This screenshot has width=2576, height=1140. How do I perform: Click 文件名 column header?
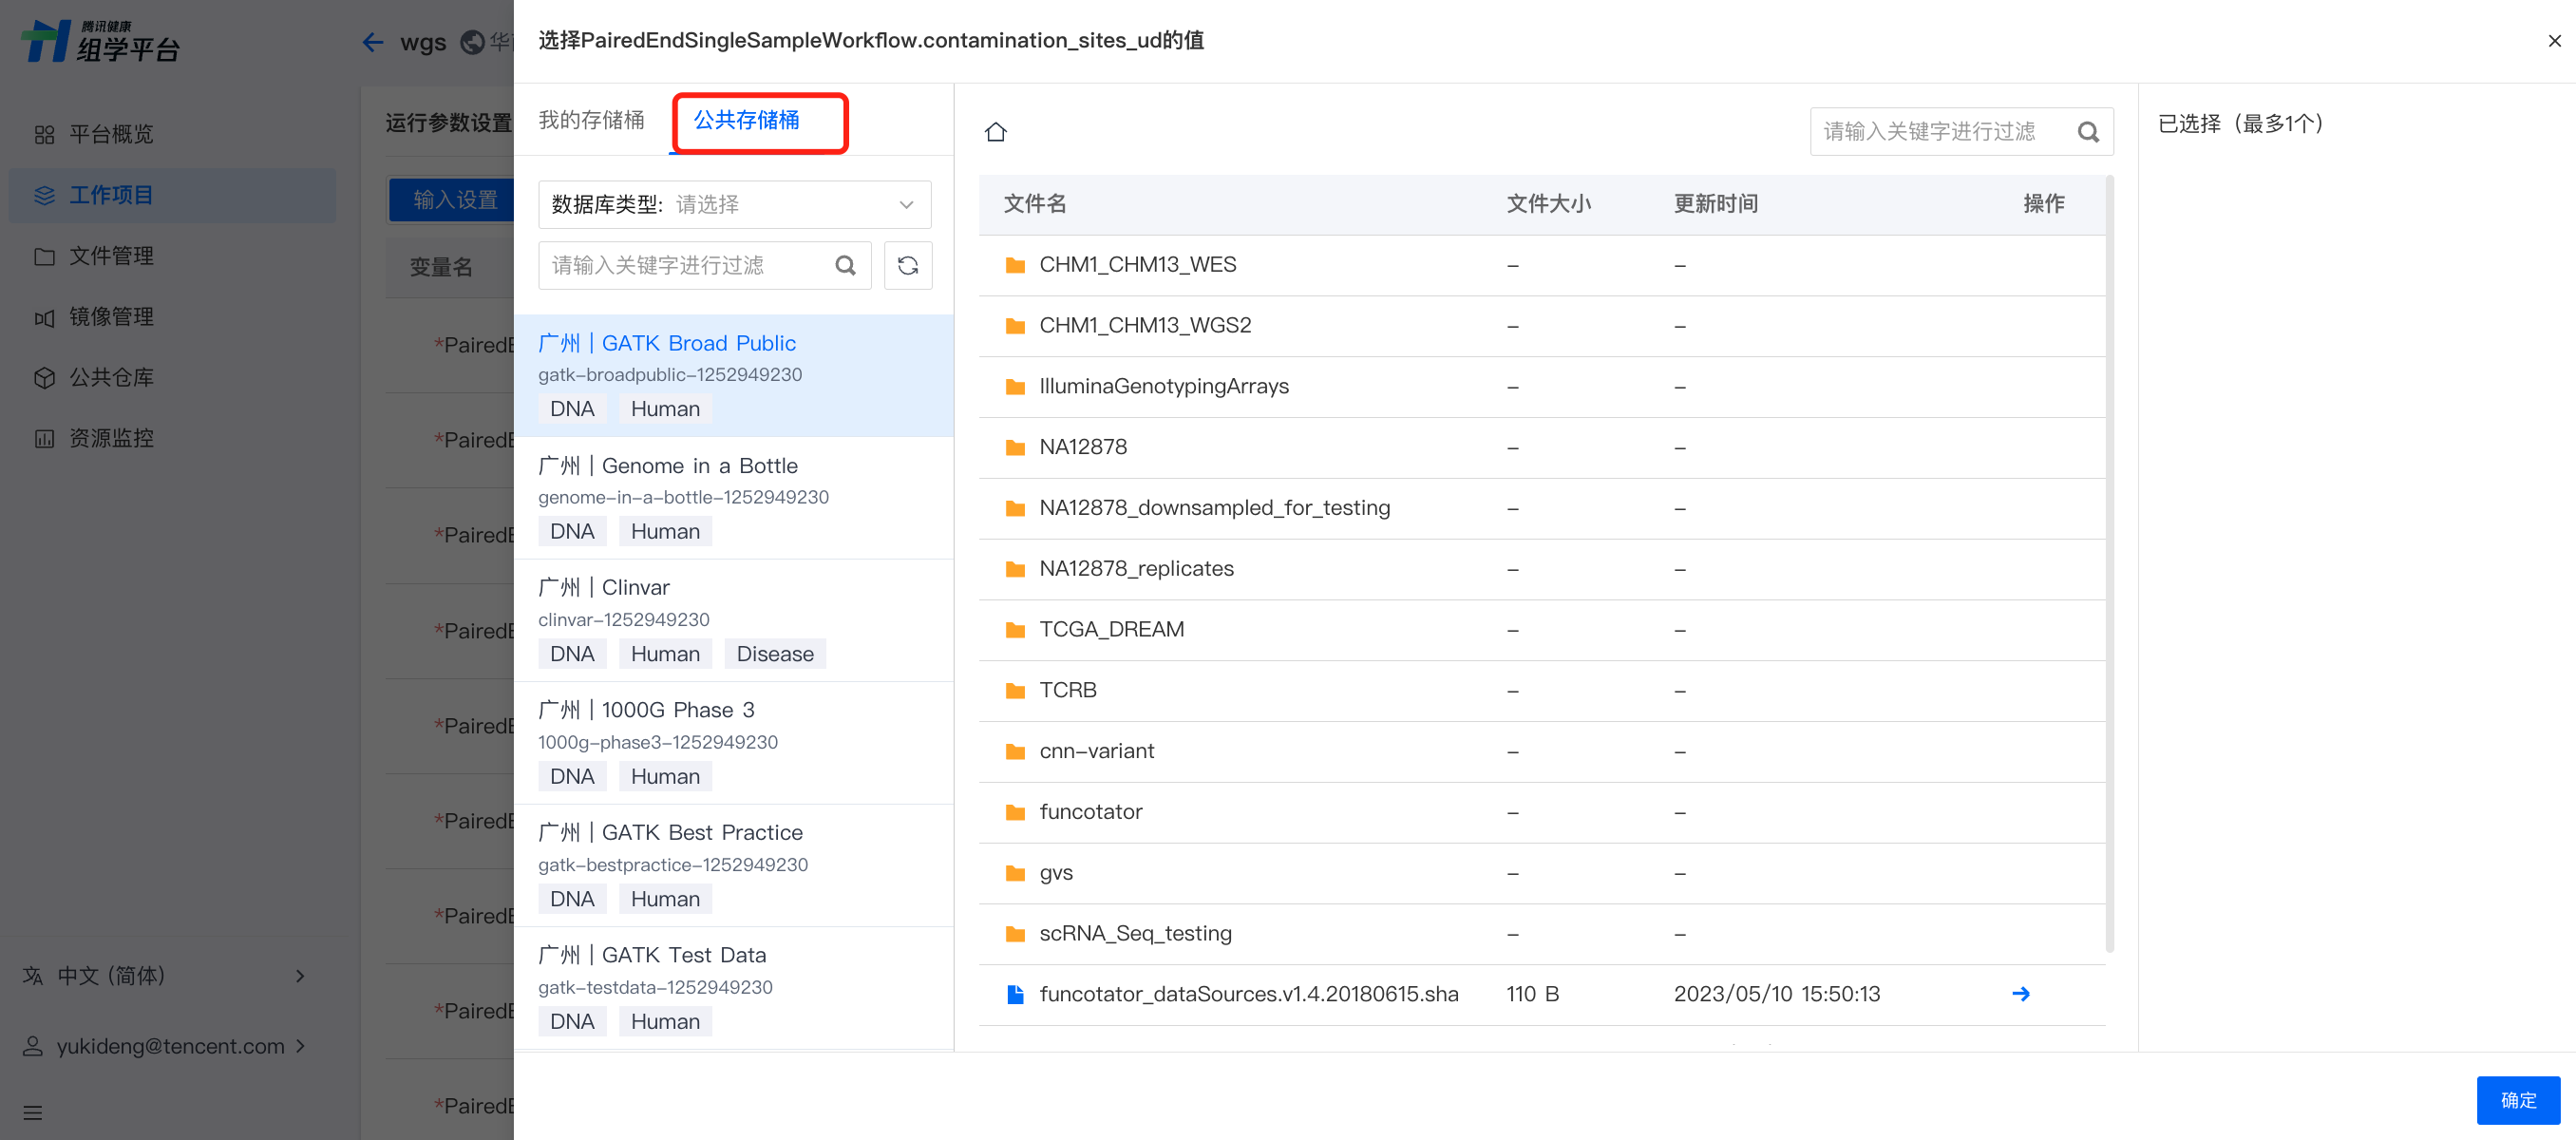(x=1035, y=204)
